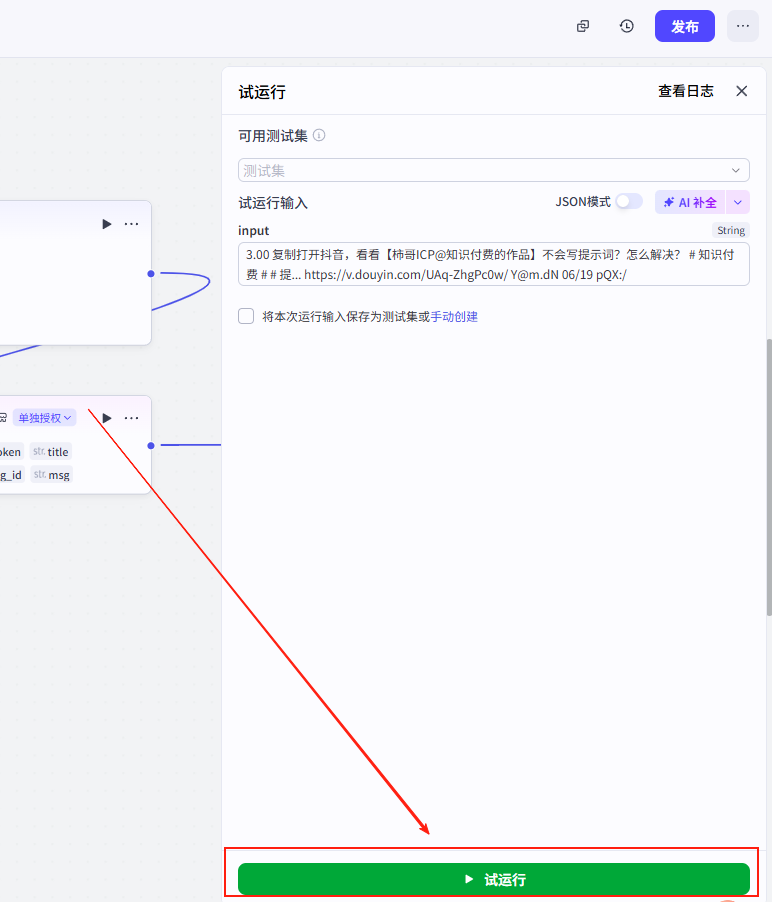Click into the input text field
This screenshot has width=772, height=902.
[x=493, y=264]
